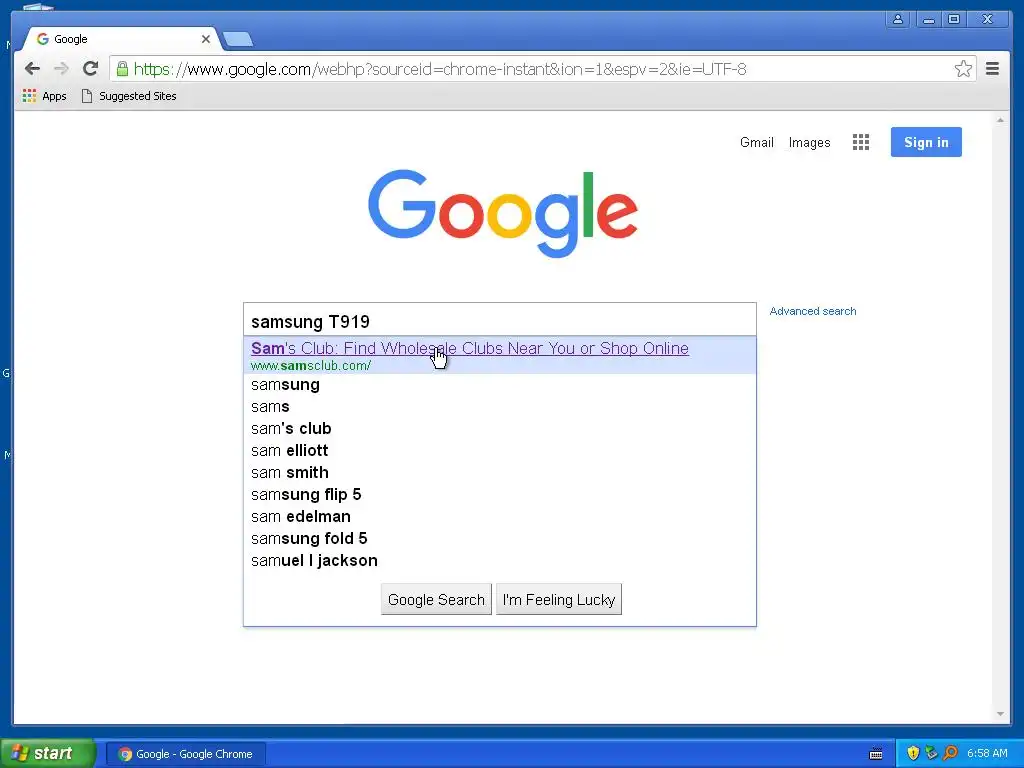The width and height of the screenshot is (1024, 768).
Task: Select Google Chrome taskbar button
Action: tap(186, 754)
